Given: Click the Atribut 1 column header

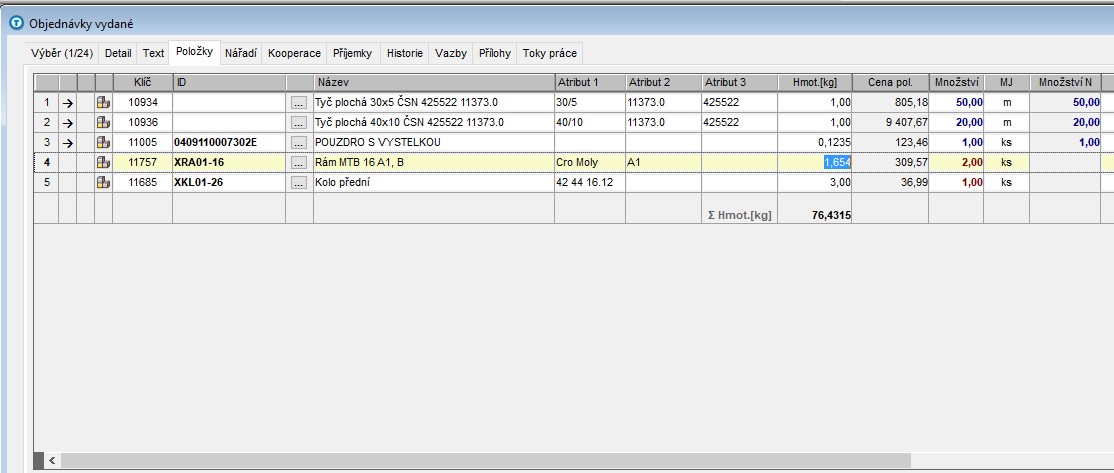Looking at the screenshot, I should click(590, 82).
